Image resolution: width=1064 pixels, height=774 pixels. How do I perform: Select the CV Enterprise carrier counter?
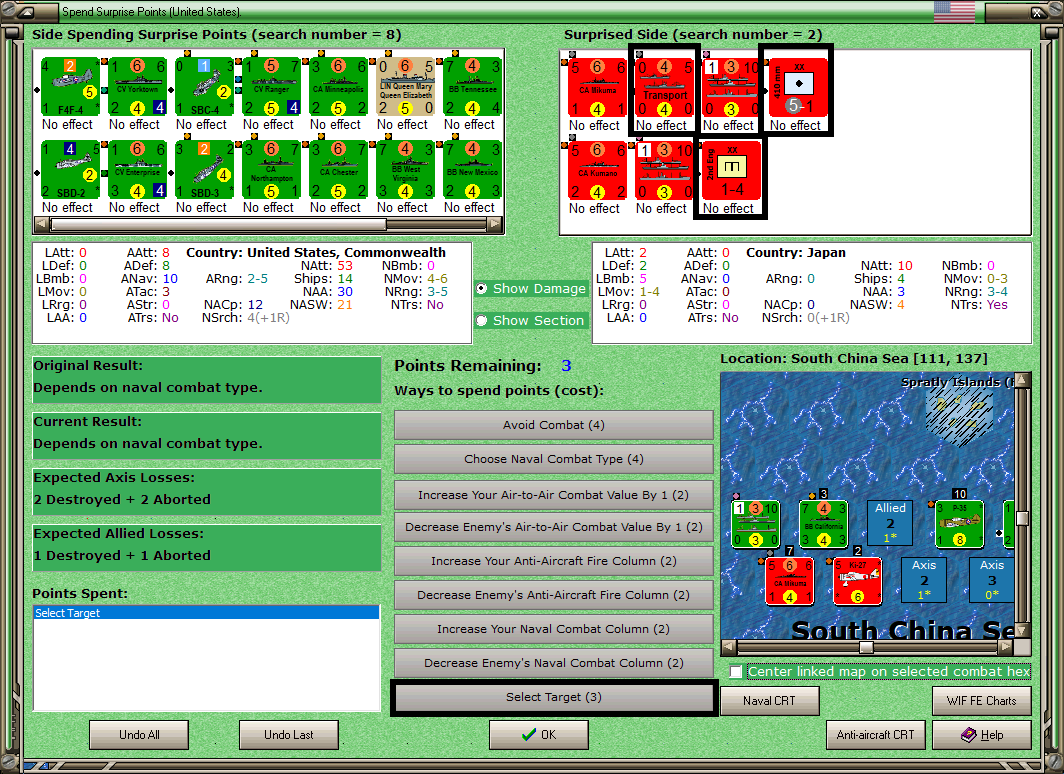[137, 170]
